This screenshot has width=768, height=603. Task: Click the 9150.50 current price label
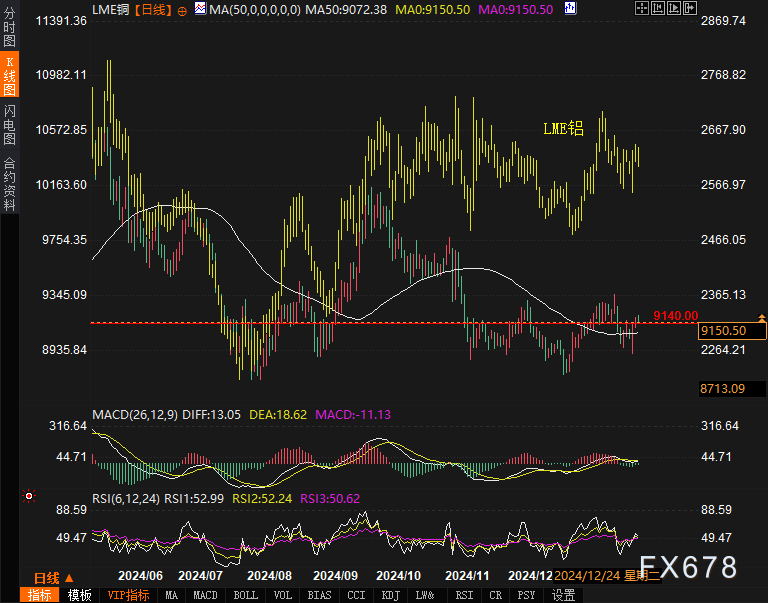pyautogui.click(x=725, y=331)
